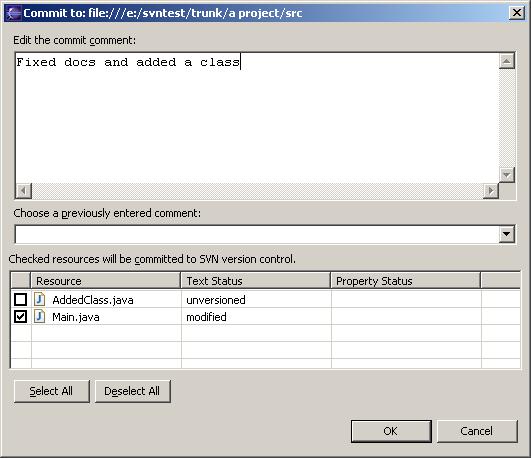Click the Main.java file icon
The height and width of the screenshot is (458, 531).
click(40, 316)
